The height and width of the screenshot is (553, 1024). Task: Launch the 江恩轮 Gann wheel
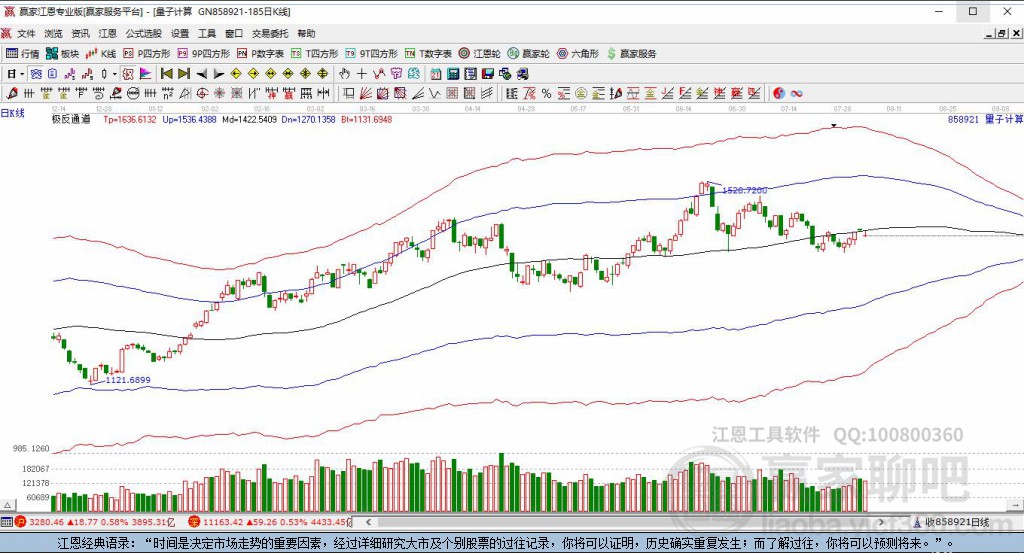(480, 54)
